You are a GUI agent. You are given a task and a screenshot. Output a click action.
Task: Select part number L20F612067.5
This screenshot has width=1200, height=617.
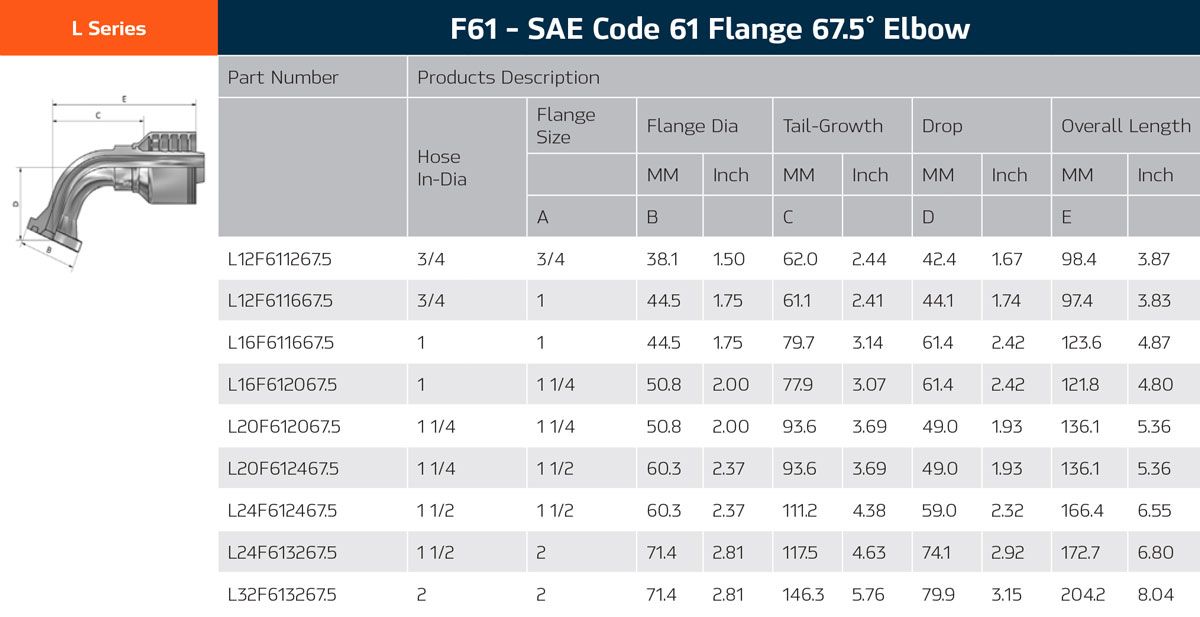click(x=284, y=427)
